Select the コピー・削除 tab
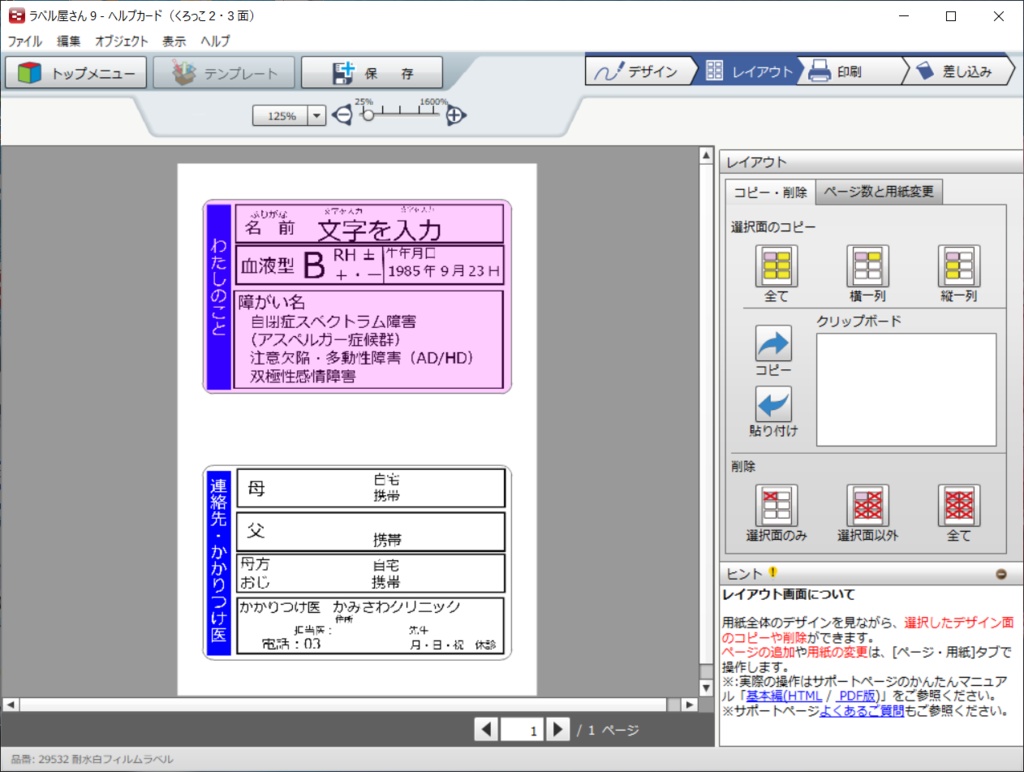This screenshot has width=1024, height=772. point(770,192)
